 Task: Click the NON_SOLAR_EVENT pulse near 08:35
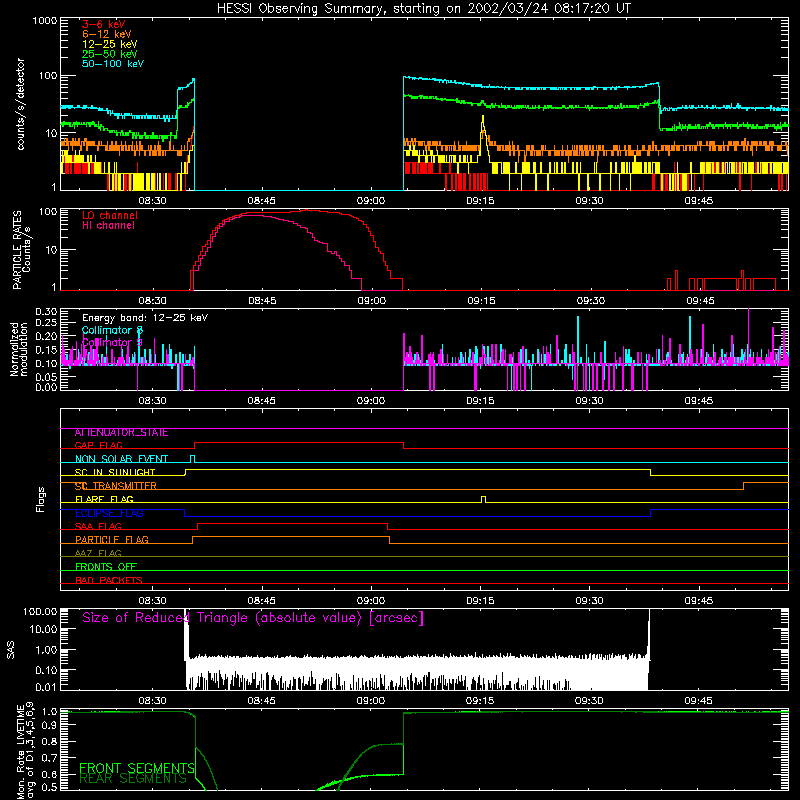click(x=192, y=459)
